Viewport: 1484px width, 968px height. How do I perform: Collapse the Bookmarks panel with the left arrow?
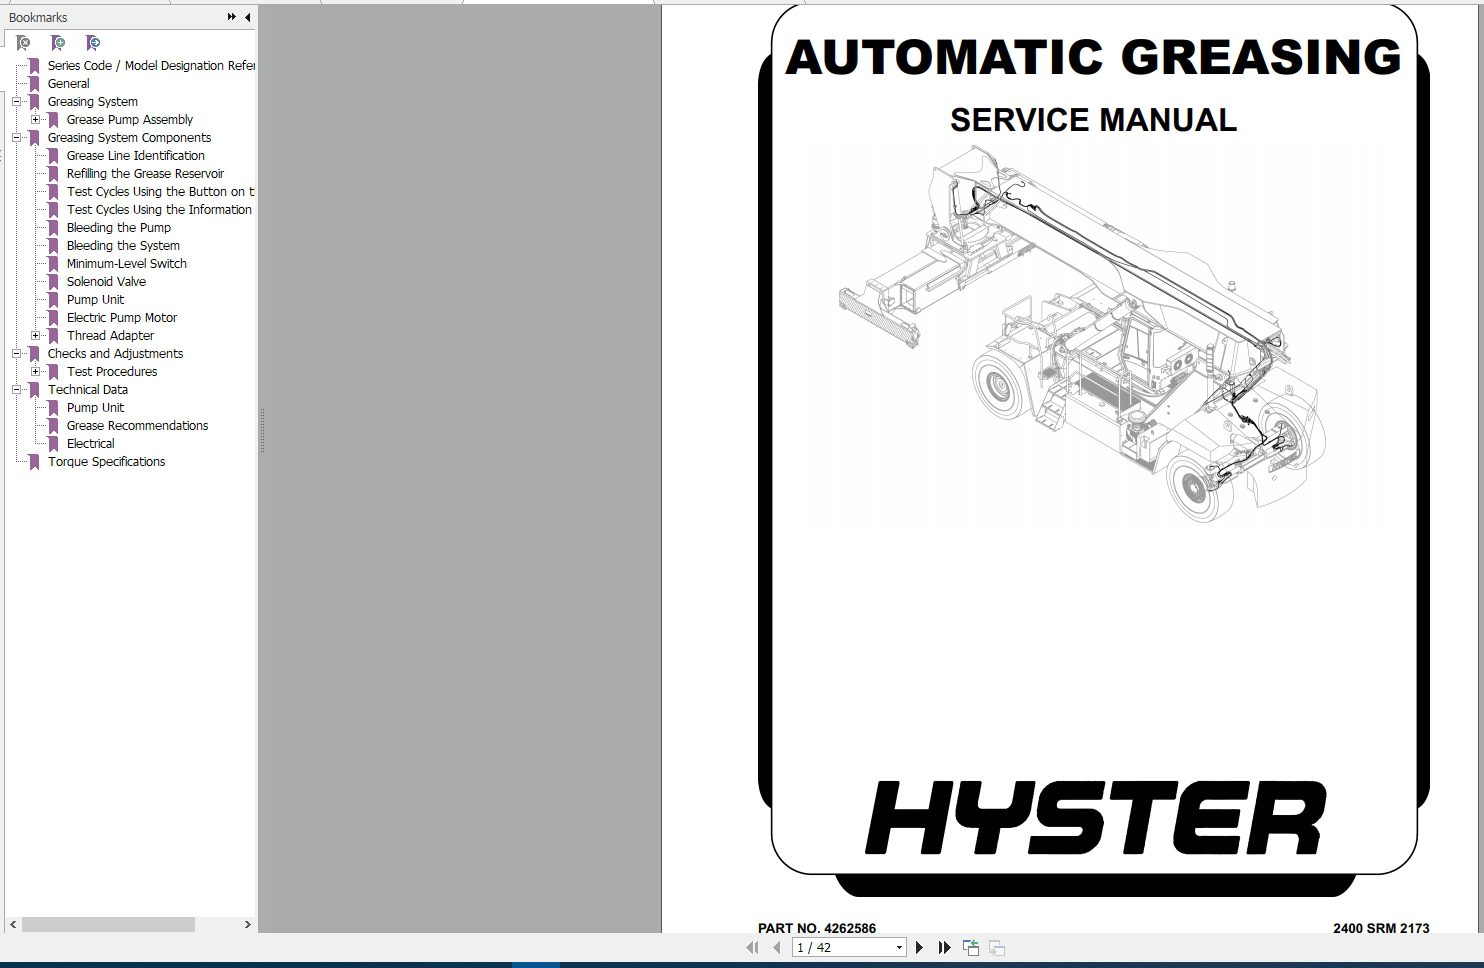pos(247,17)
